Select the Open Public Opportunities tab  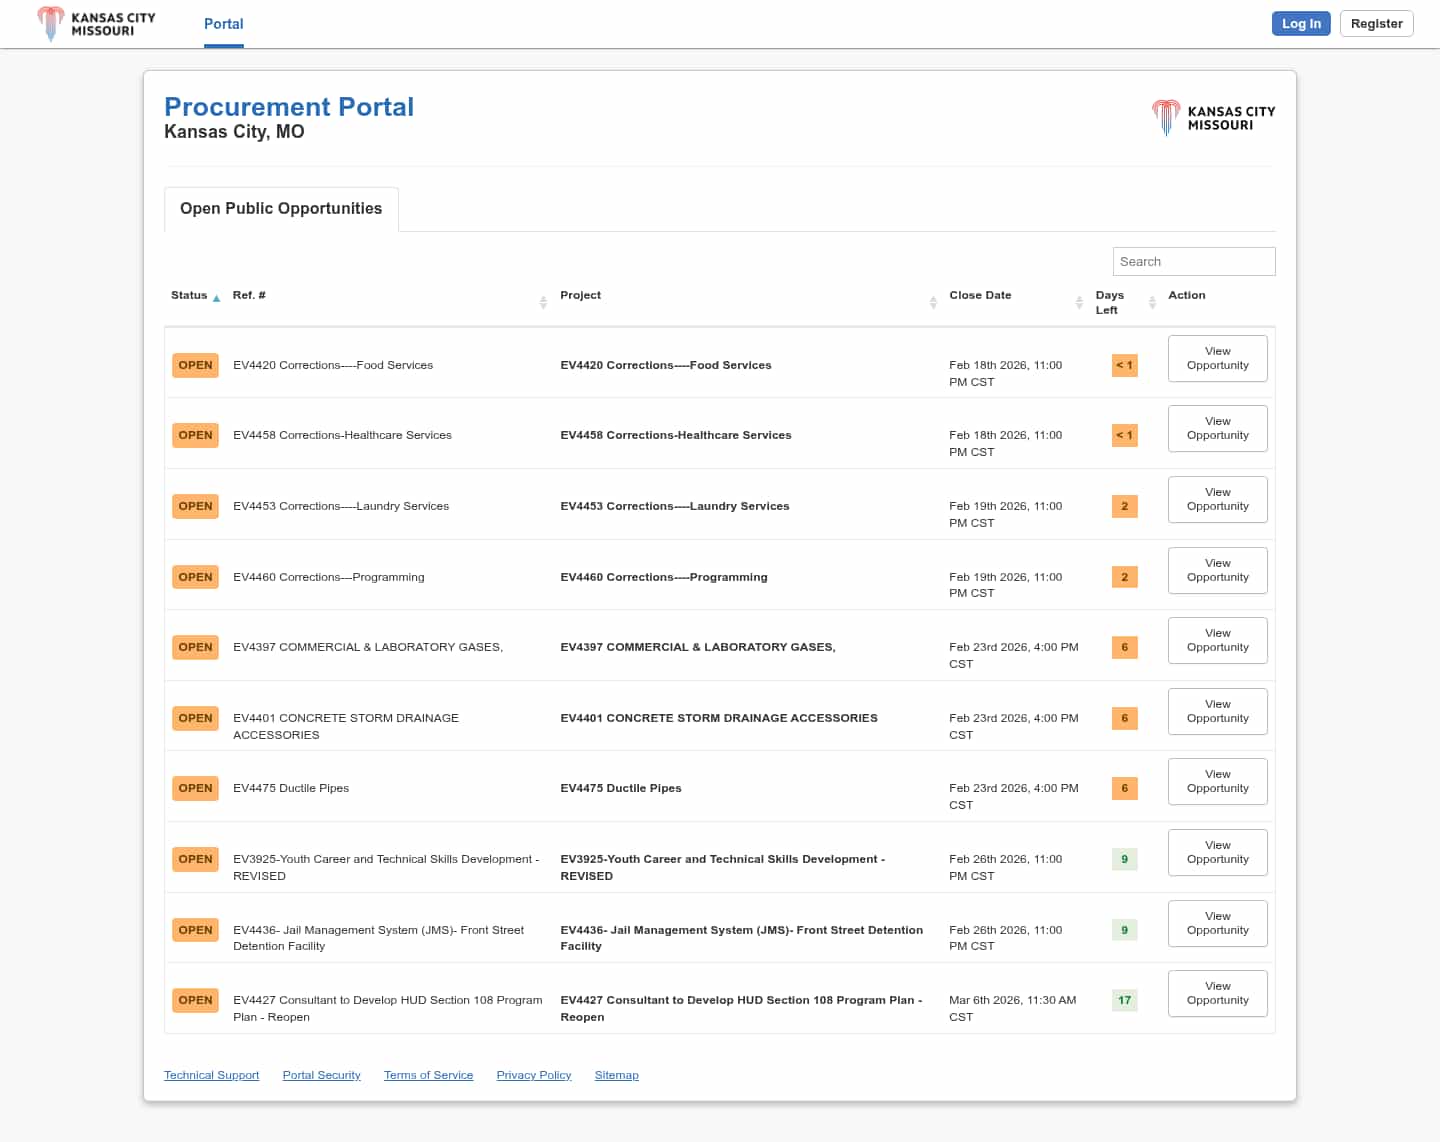[x=281, y=209]
